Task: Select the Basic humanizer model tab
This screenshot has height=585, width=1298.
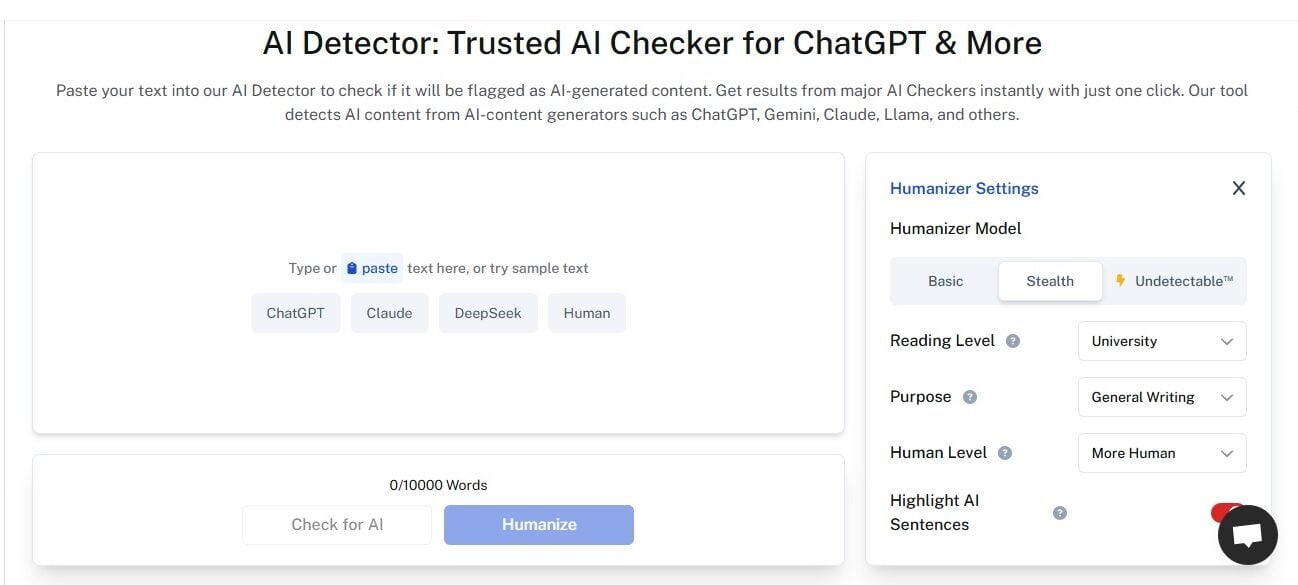Action: 945,281
